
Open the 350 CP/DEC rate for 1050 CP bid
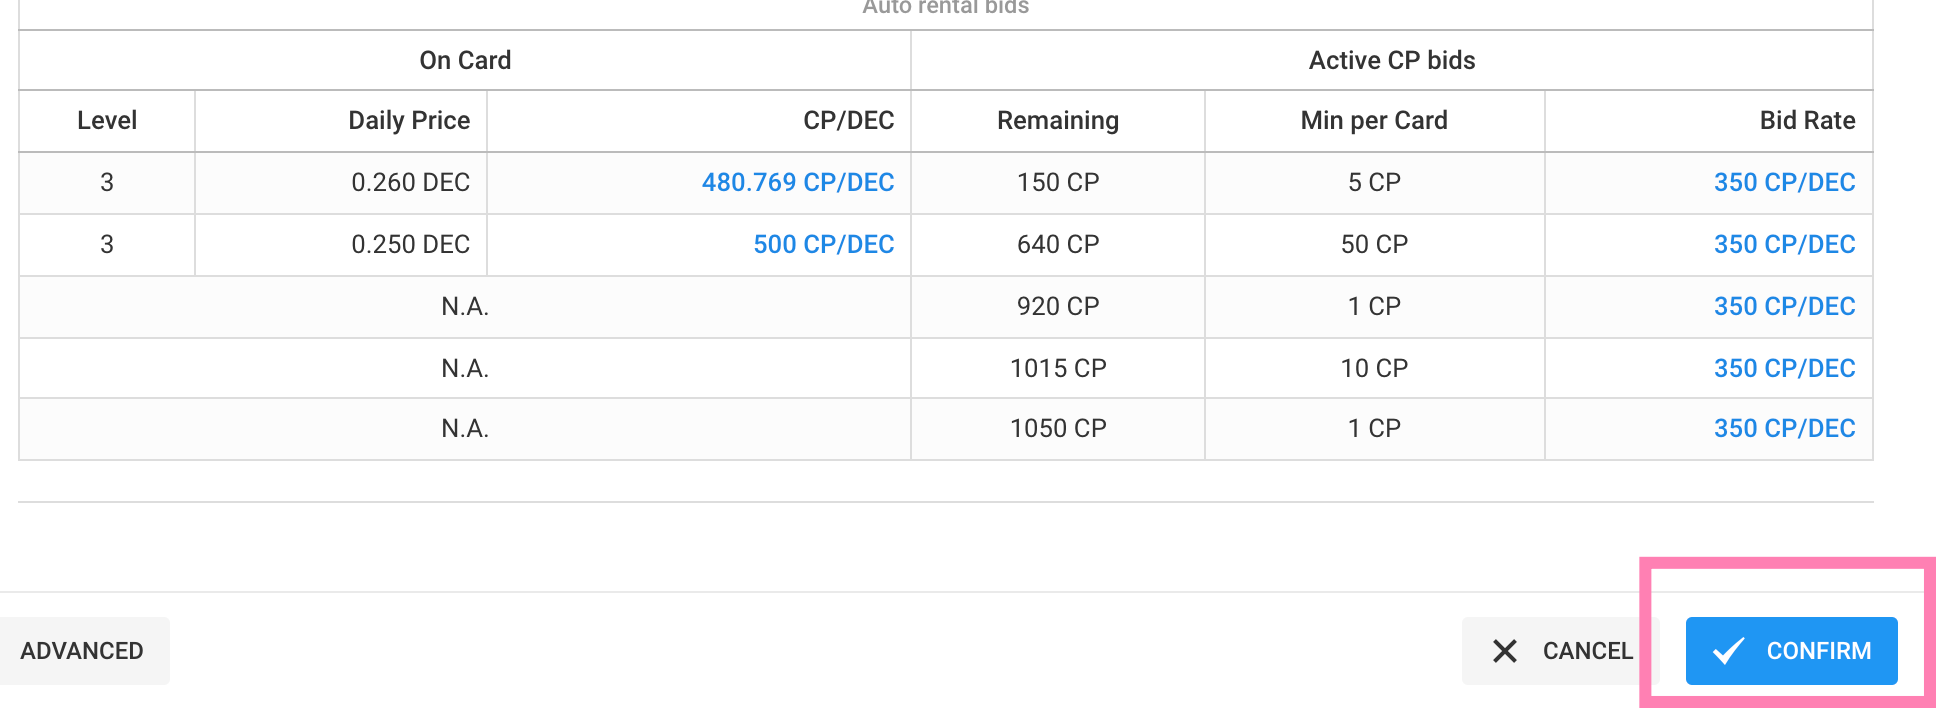click(x=1784, y=429)
